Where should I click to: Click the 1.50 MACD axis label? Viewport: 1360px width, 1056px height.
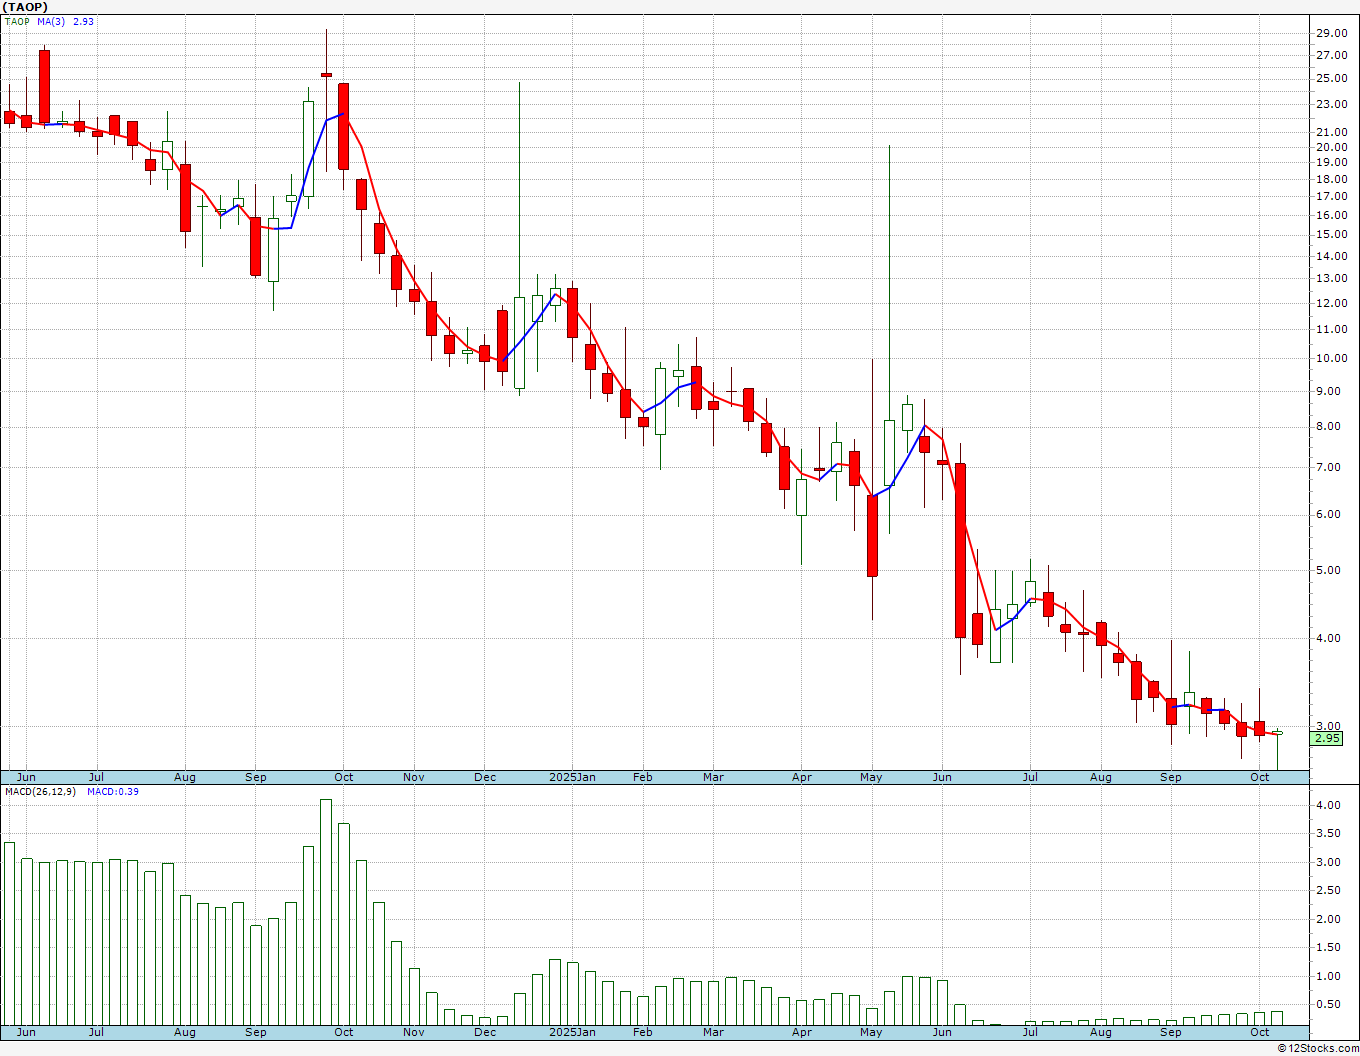(x=1328, y=947)
